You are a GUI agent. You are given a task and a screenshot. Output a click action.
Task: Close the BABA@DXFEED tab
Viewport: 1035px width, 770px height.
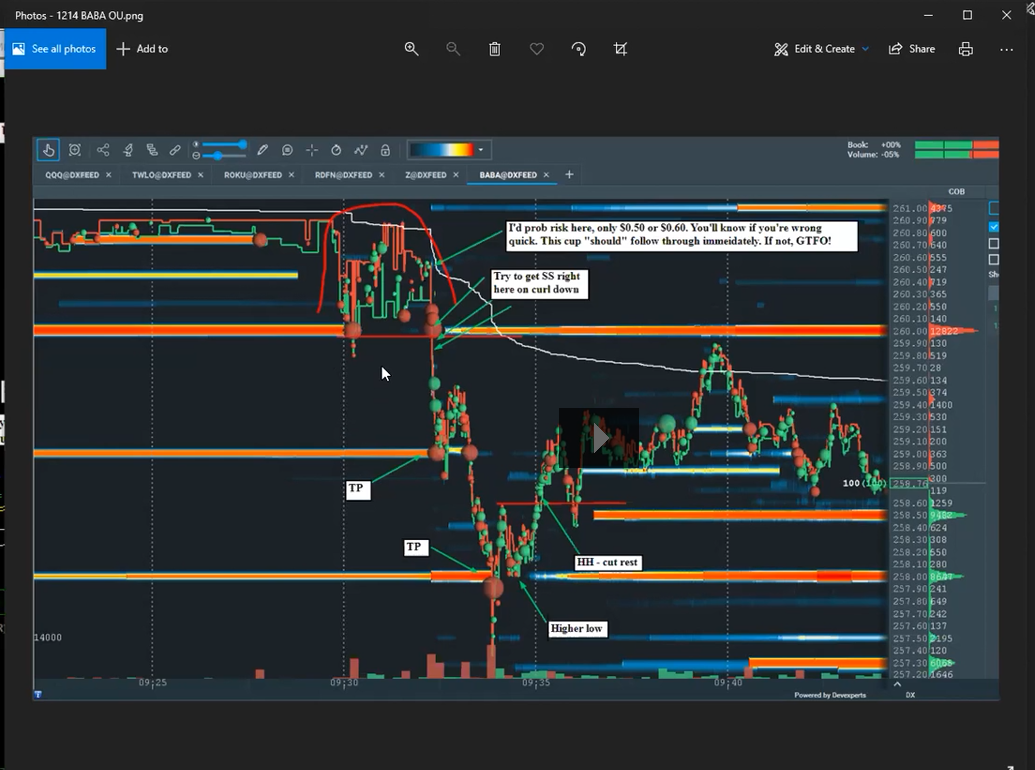(x=546, y=175)
